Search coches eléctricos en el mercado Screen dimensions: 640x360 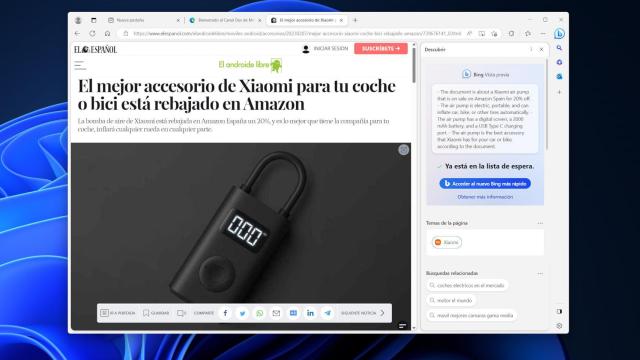(467, 285)
